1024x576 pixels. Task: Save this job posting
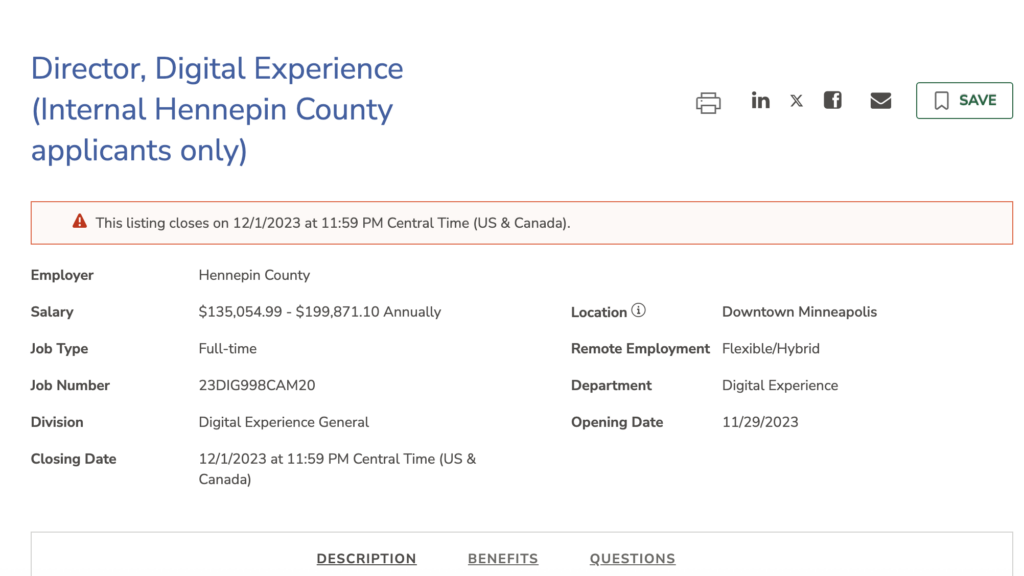(x=964, y=101)
